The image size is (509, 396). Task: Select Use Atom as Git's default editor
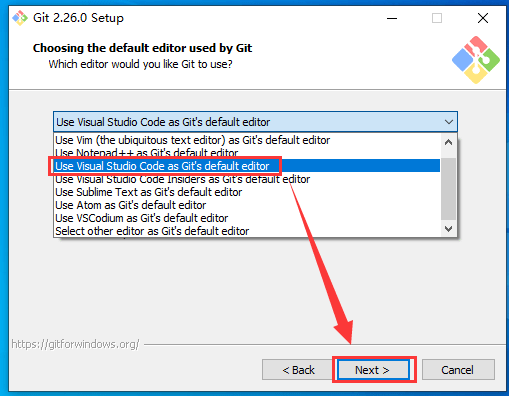[x=247, y=205]
